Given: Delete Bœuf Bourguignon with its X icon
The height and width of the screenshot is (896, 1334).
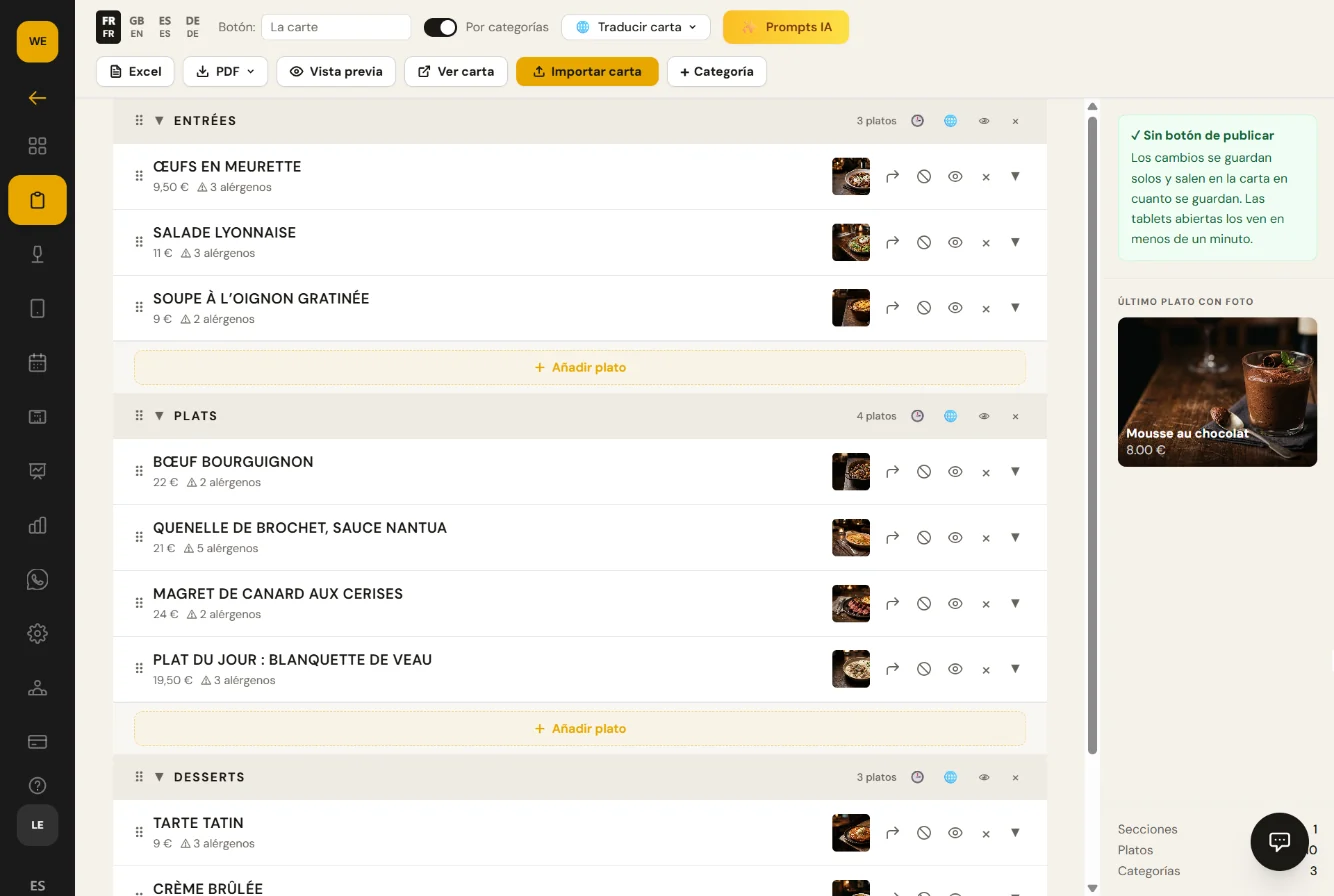Looking at the screenshot, I should pos(986,472).
